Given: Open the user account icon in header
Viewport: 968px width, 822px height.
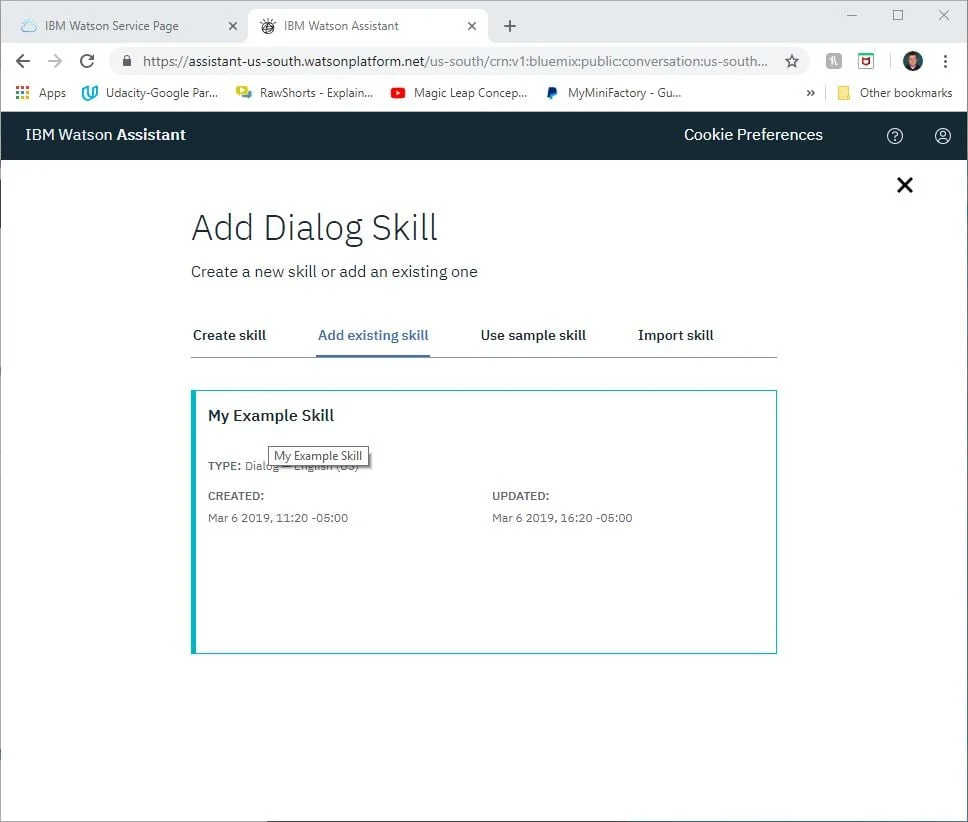Looking at the screenshot, I should pyautogui.click(x=942, y=136).
